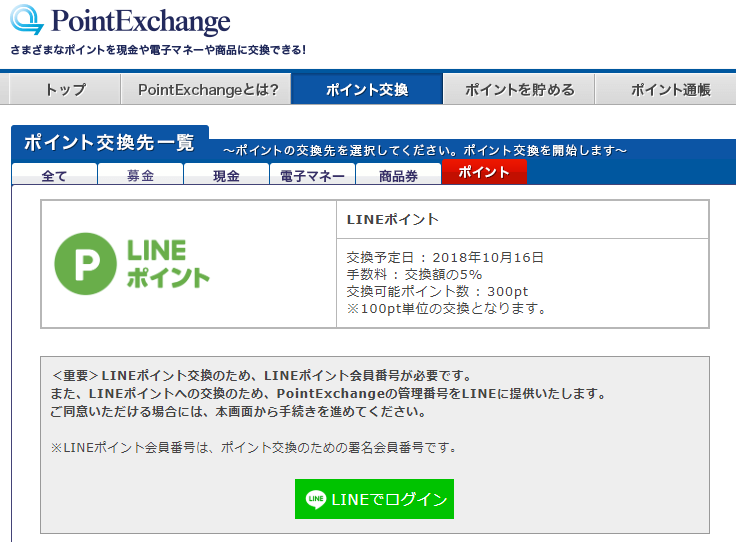The width and height of the screenshot is (736, 542).
Task: Open the トップ navigation menu
Action: [x=65, y=89]
